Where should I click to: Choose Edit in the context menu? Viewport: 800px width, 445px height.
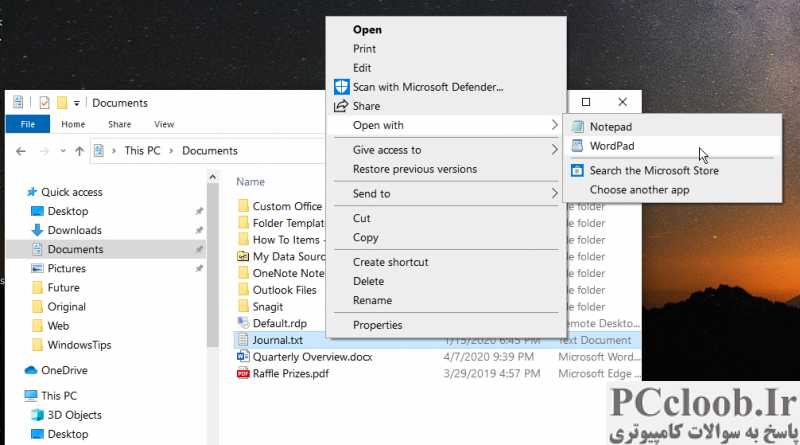[x=362, y=68]
